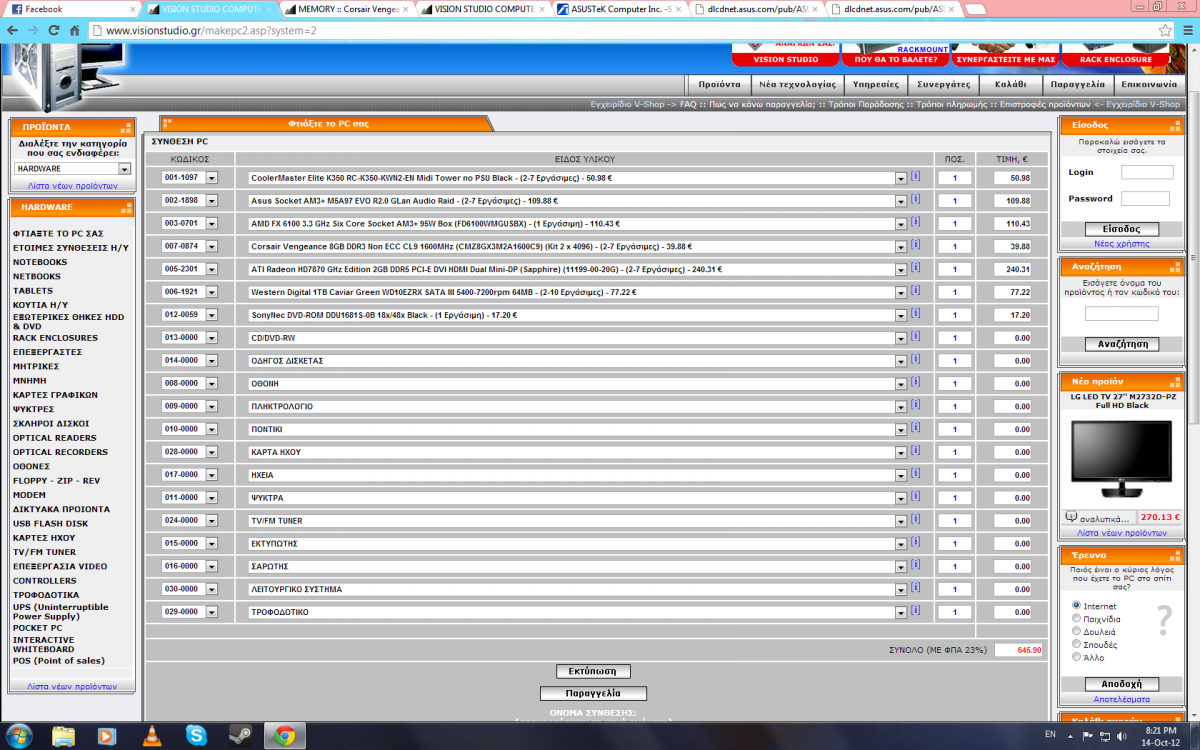Open info icon for ΠΟΝΤΙΚΙ row
Viewport: 1200px width, 750px height.
[x=915, y=429]
